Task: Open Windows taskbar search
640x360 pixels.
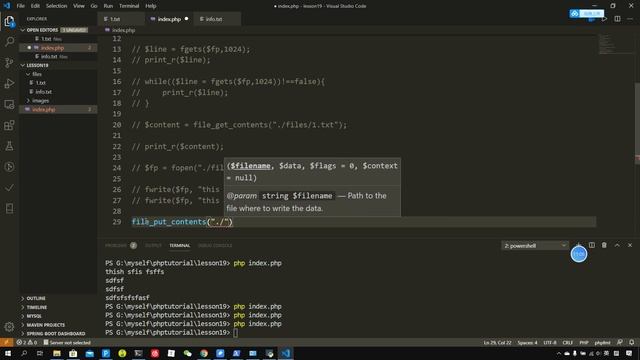Action: pos(24,353)
